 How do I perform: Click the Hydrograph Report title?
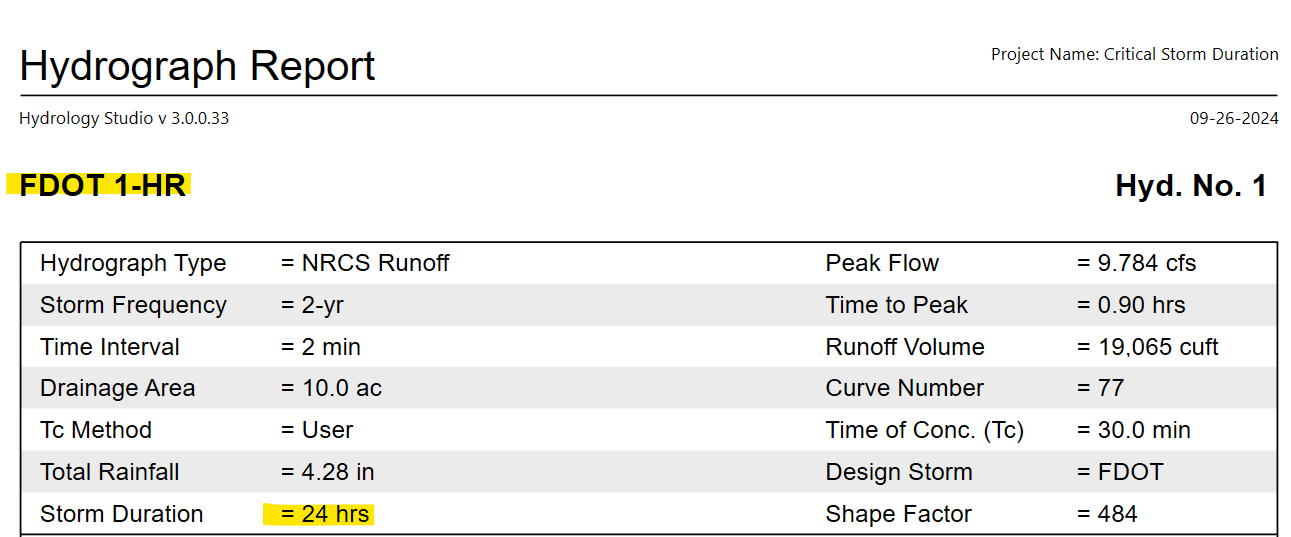tap(197, 66)
